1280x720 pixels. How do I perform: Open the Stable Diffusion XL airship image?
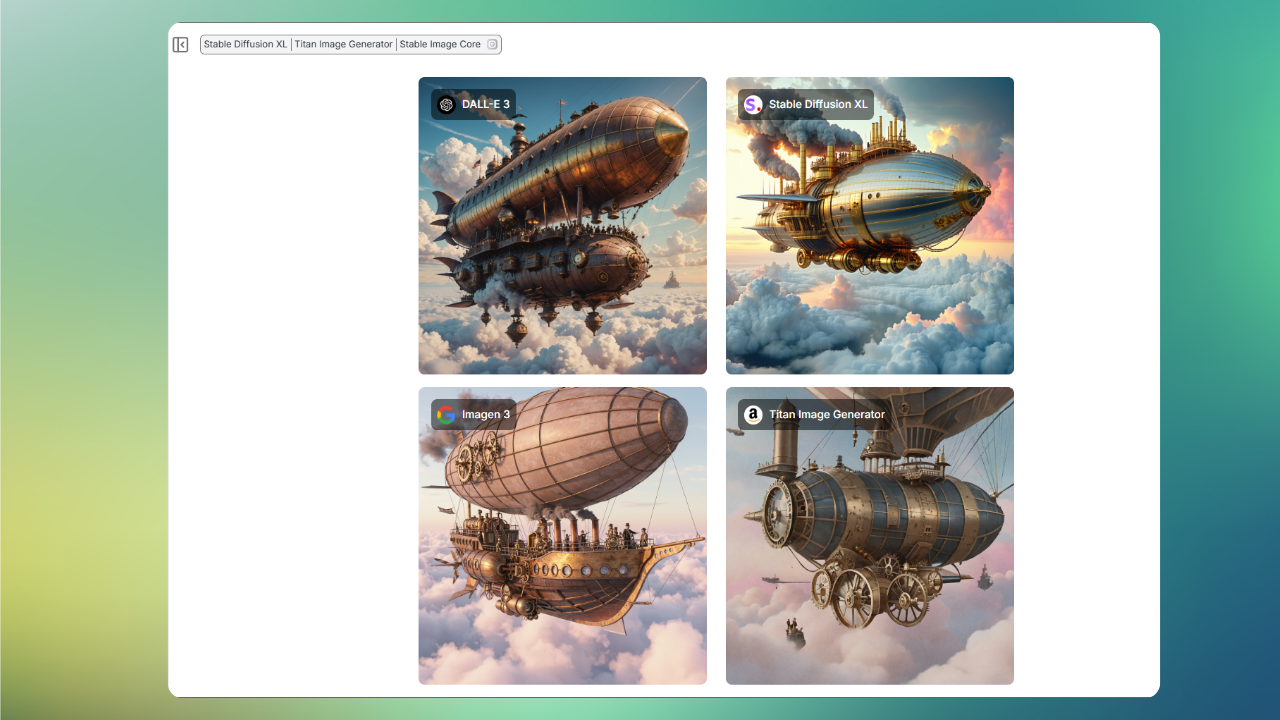869,240
